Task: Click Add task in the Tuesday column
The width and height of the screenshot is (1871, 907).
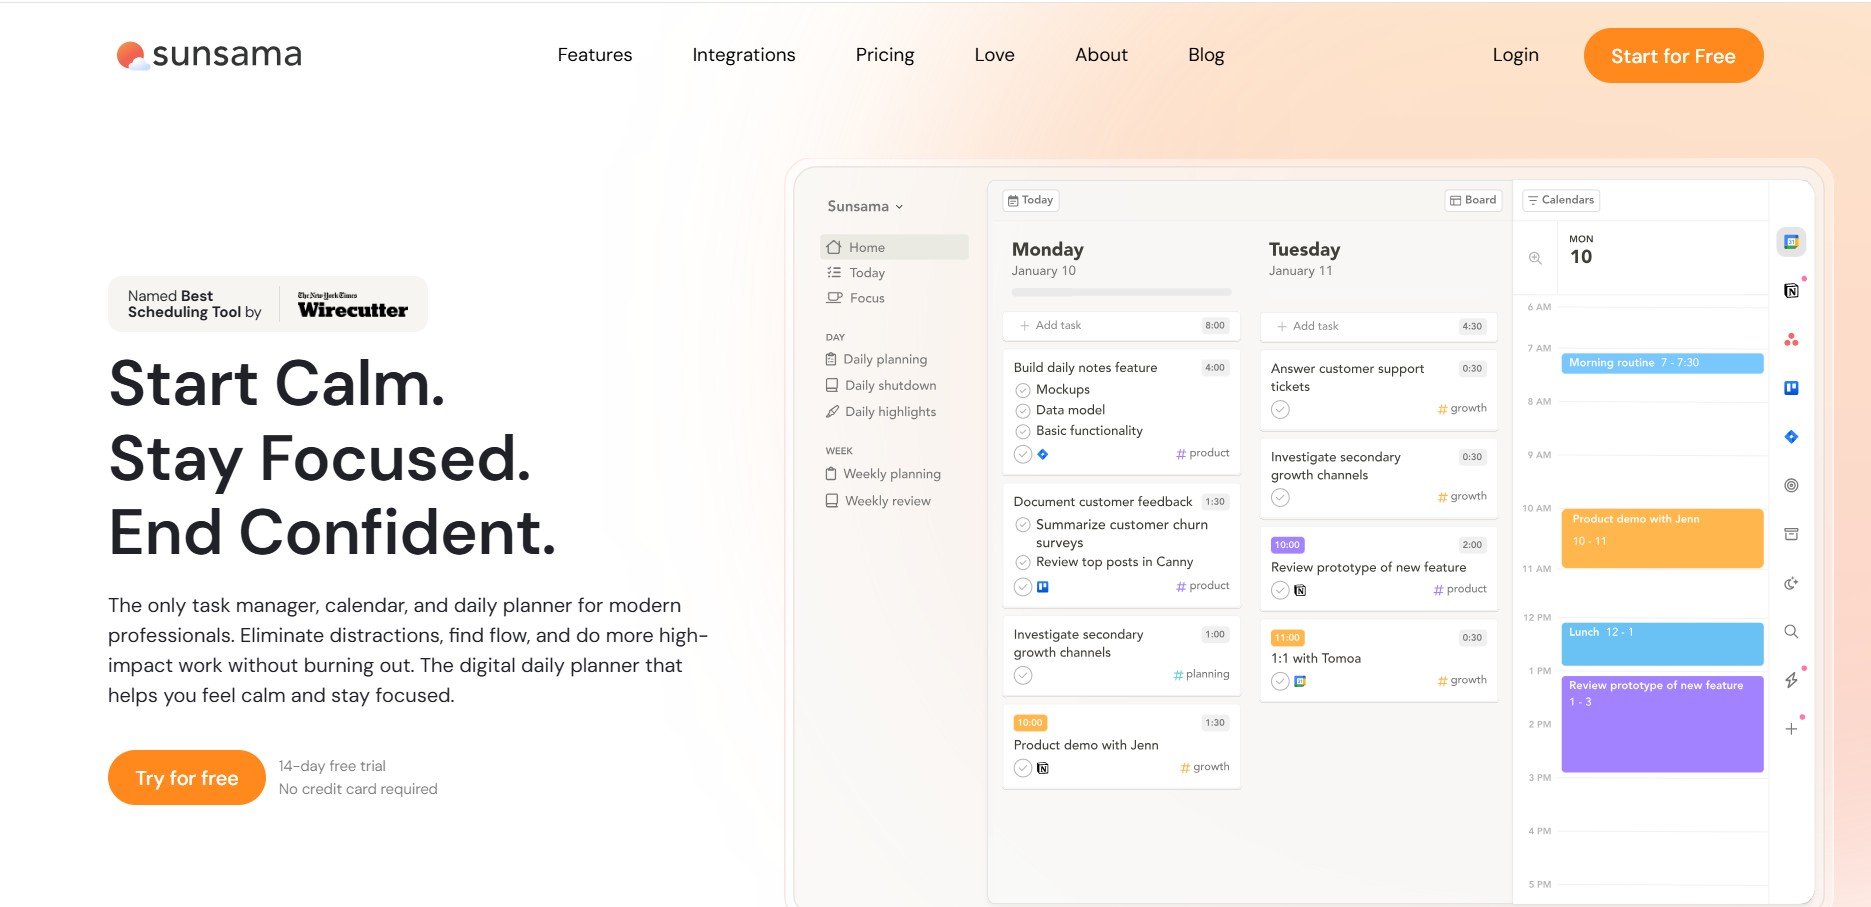Action: click(1378, 326)
